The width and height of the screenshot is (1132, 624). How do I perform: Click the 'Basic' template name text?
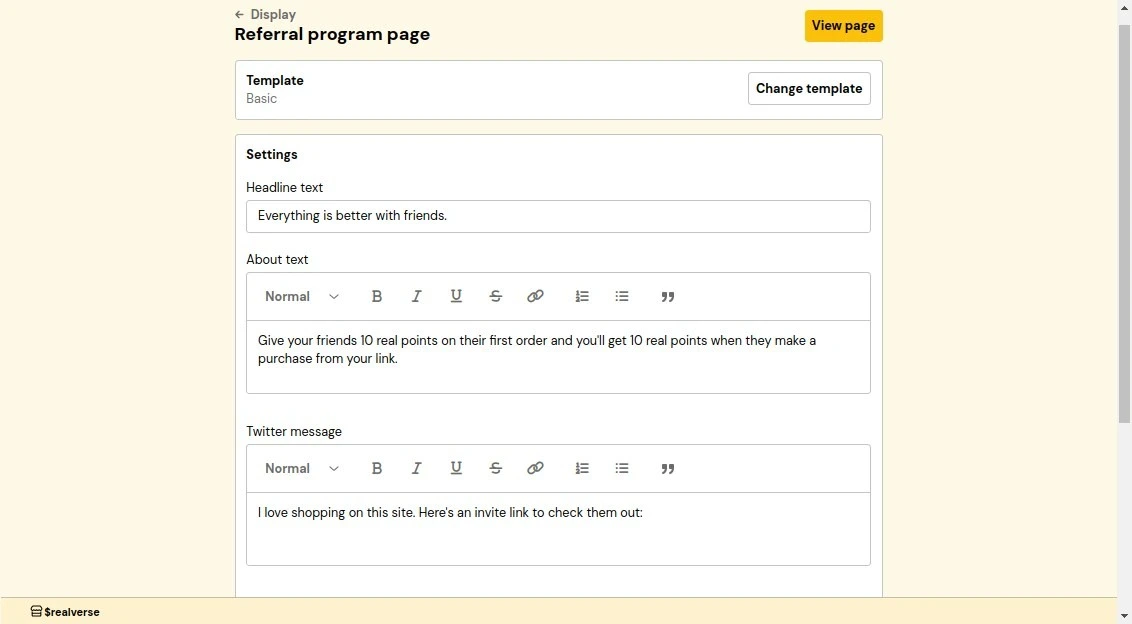(261, 99)
